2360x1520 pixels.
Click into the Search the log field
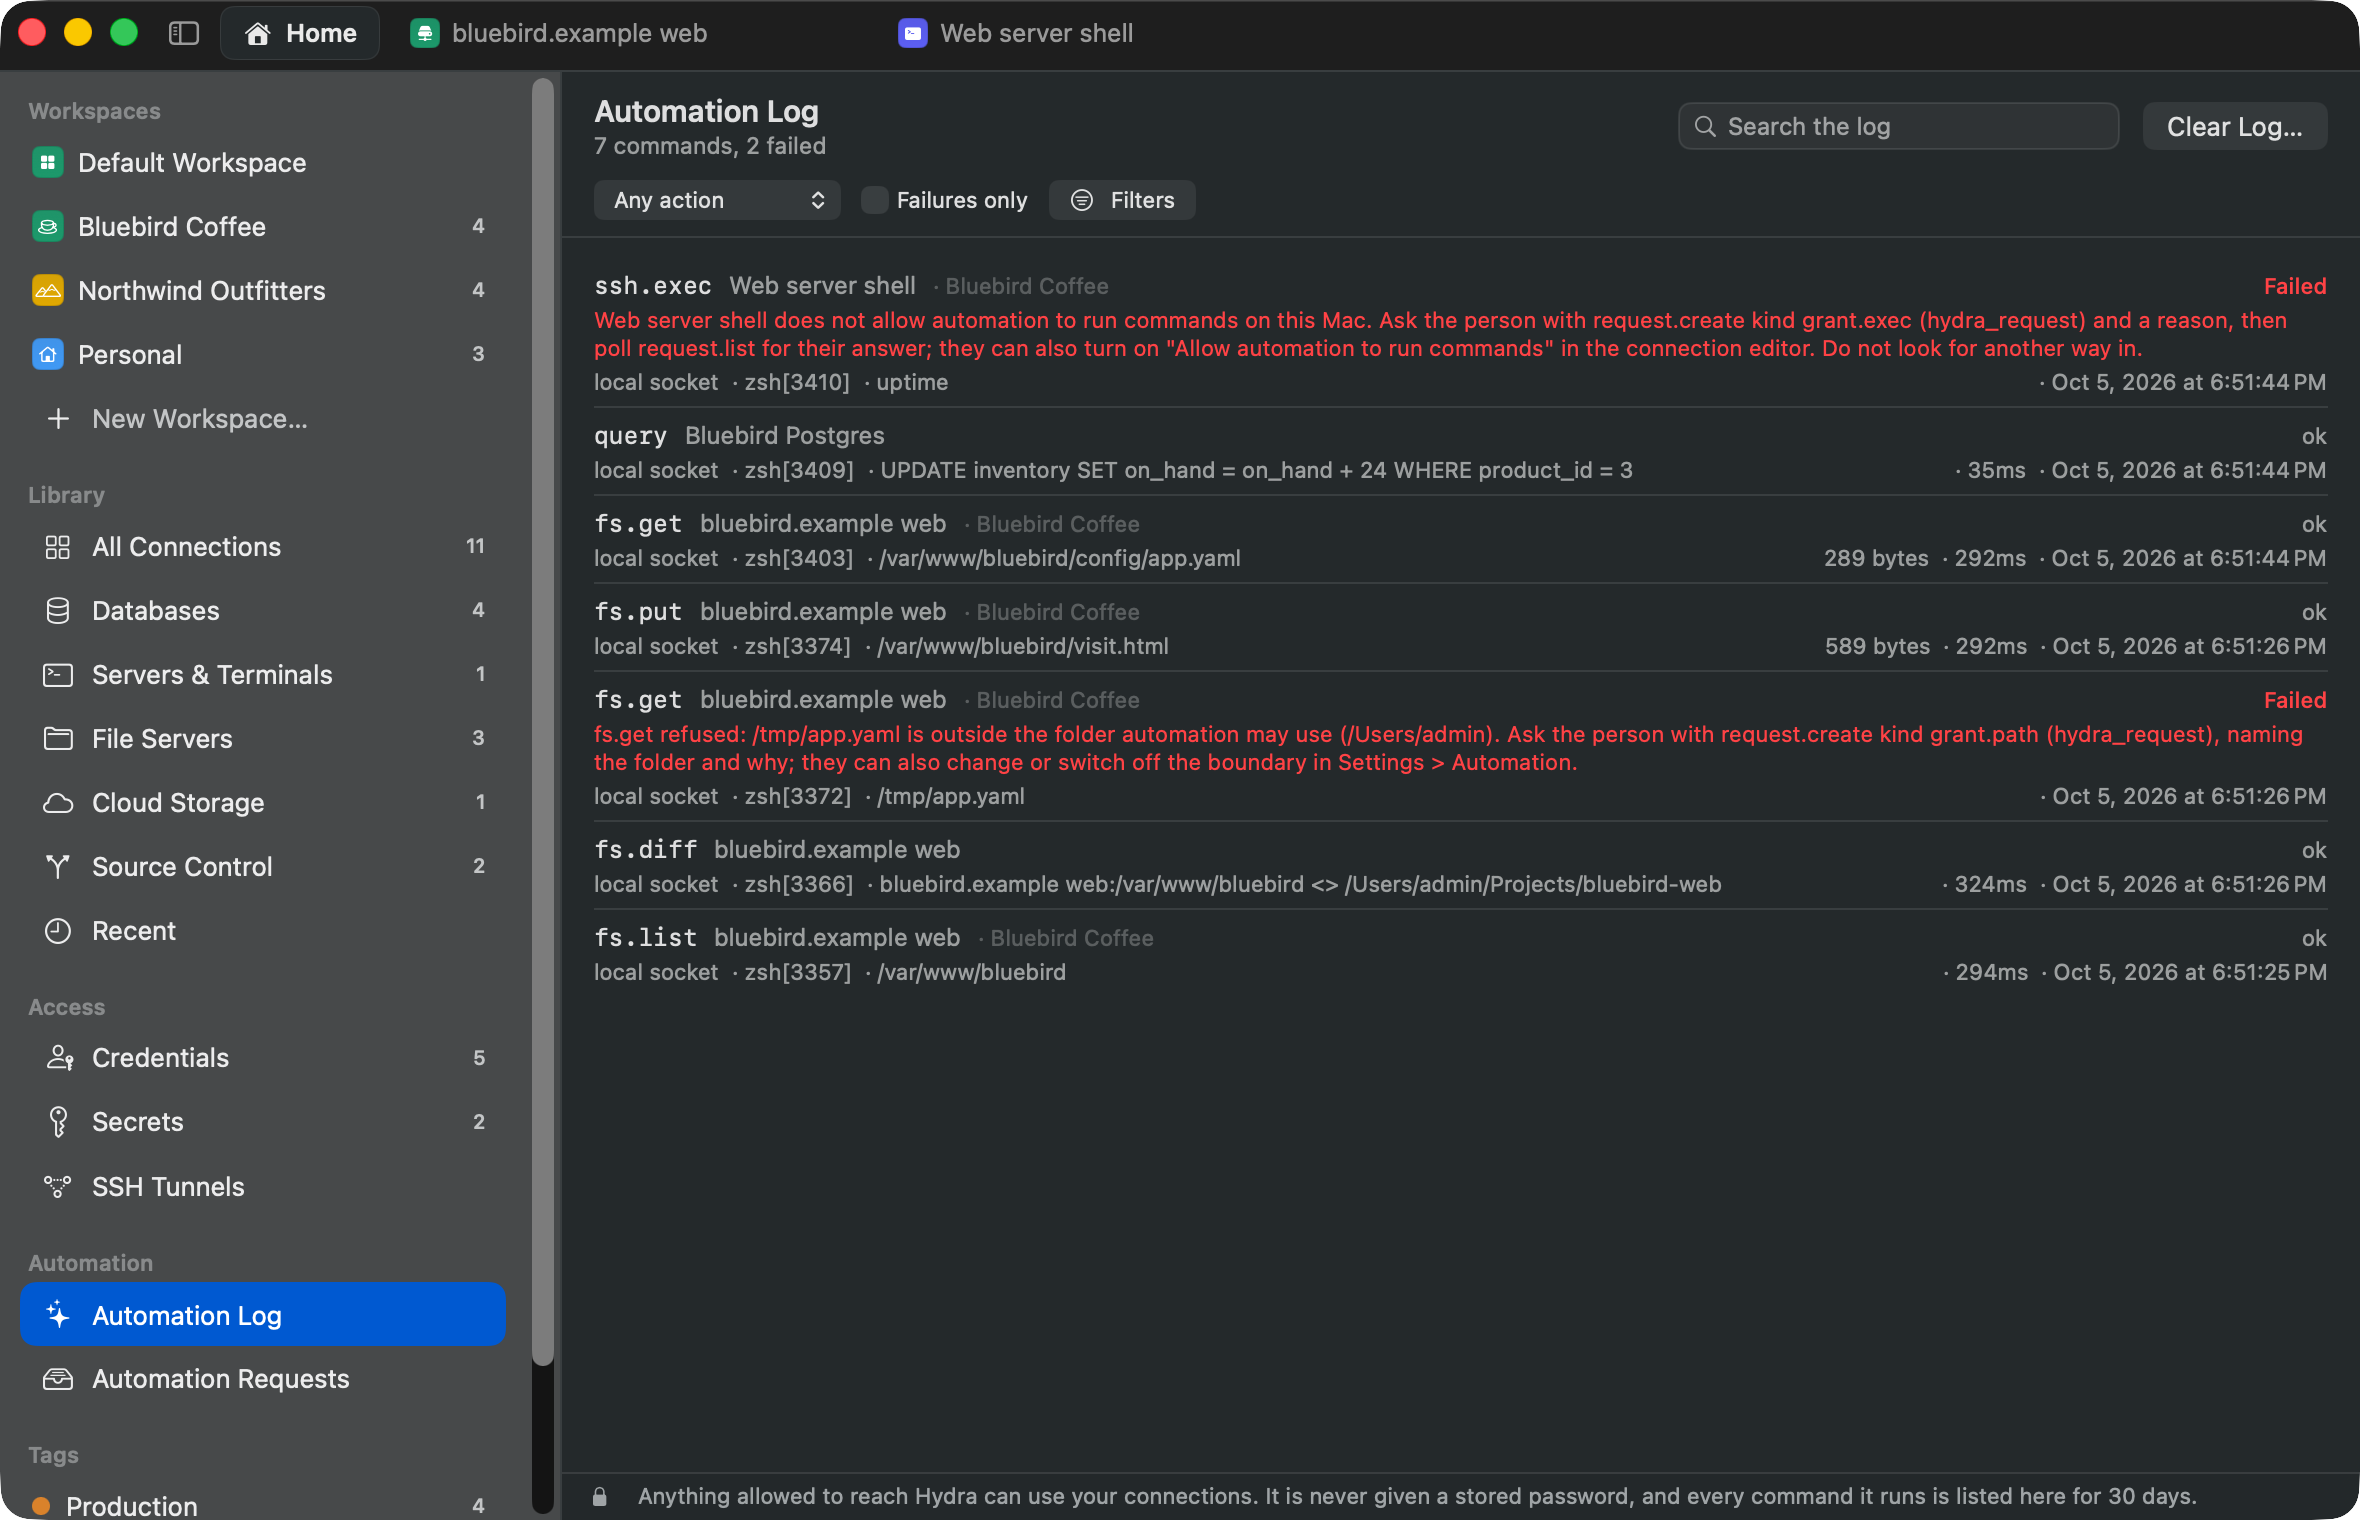point(1898,126)
